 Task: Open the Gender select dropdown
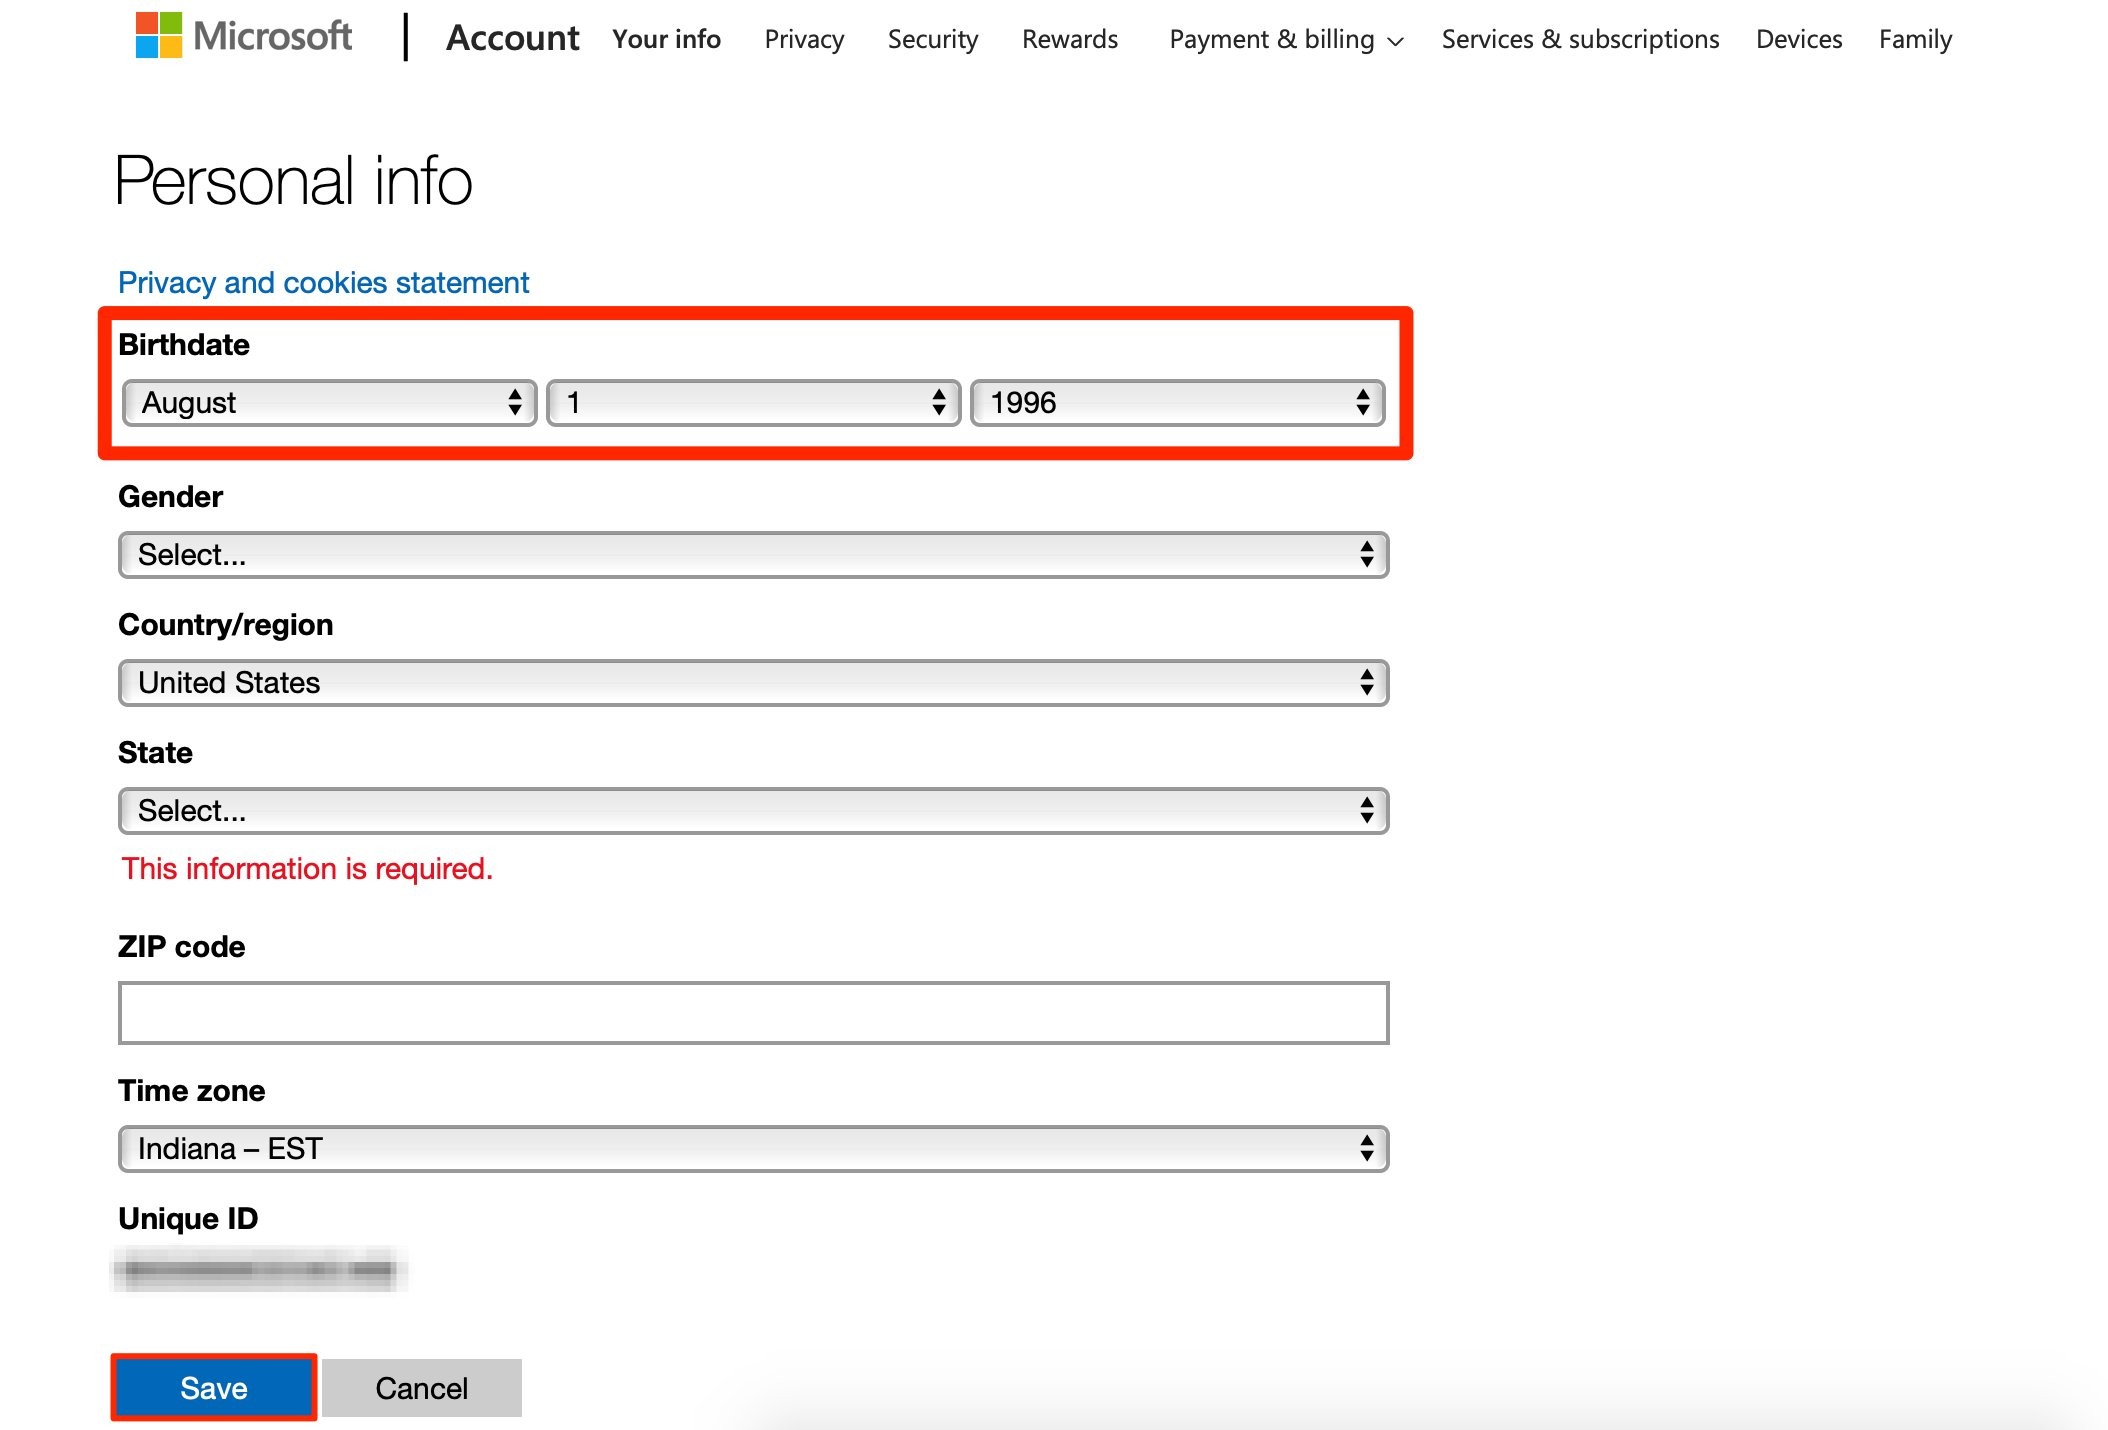[x=752, y=554]
